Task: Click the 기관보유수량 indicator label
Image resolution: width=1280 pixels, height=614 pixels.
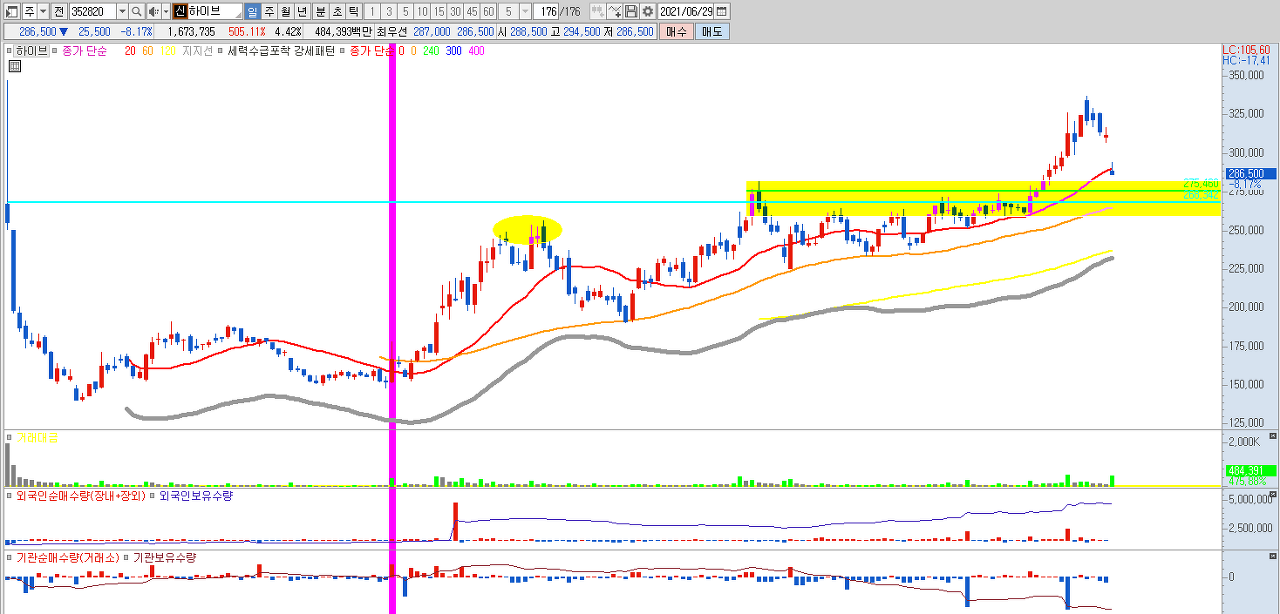Action: pos(164,557)
